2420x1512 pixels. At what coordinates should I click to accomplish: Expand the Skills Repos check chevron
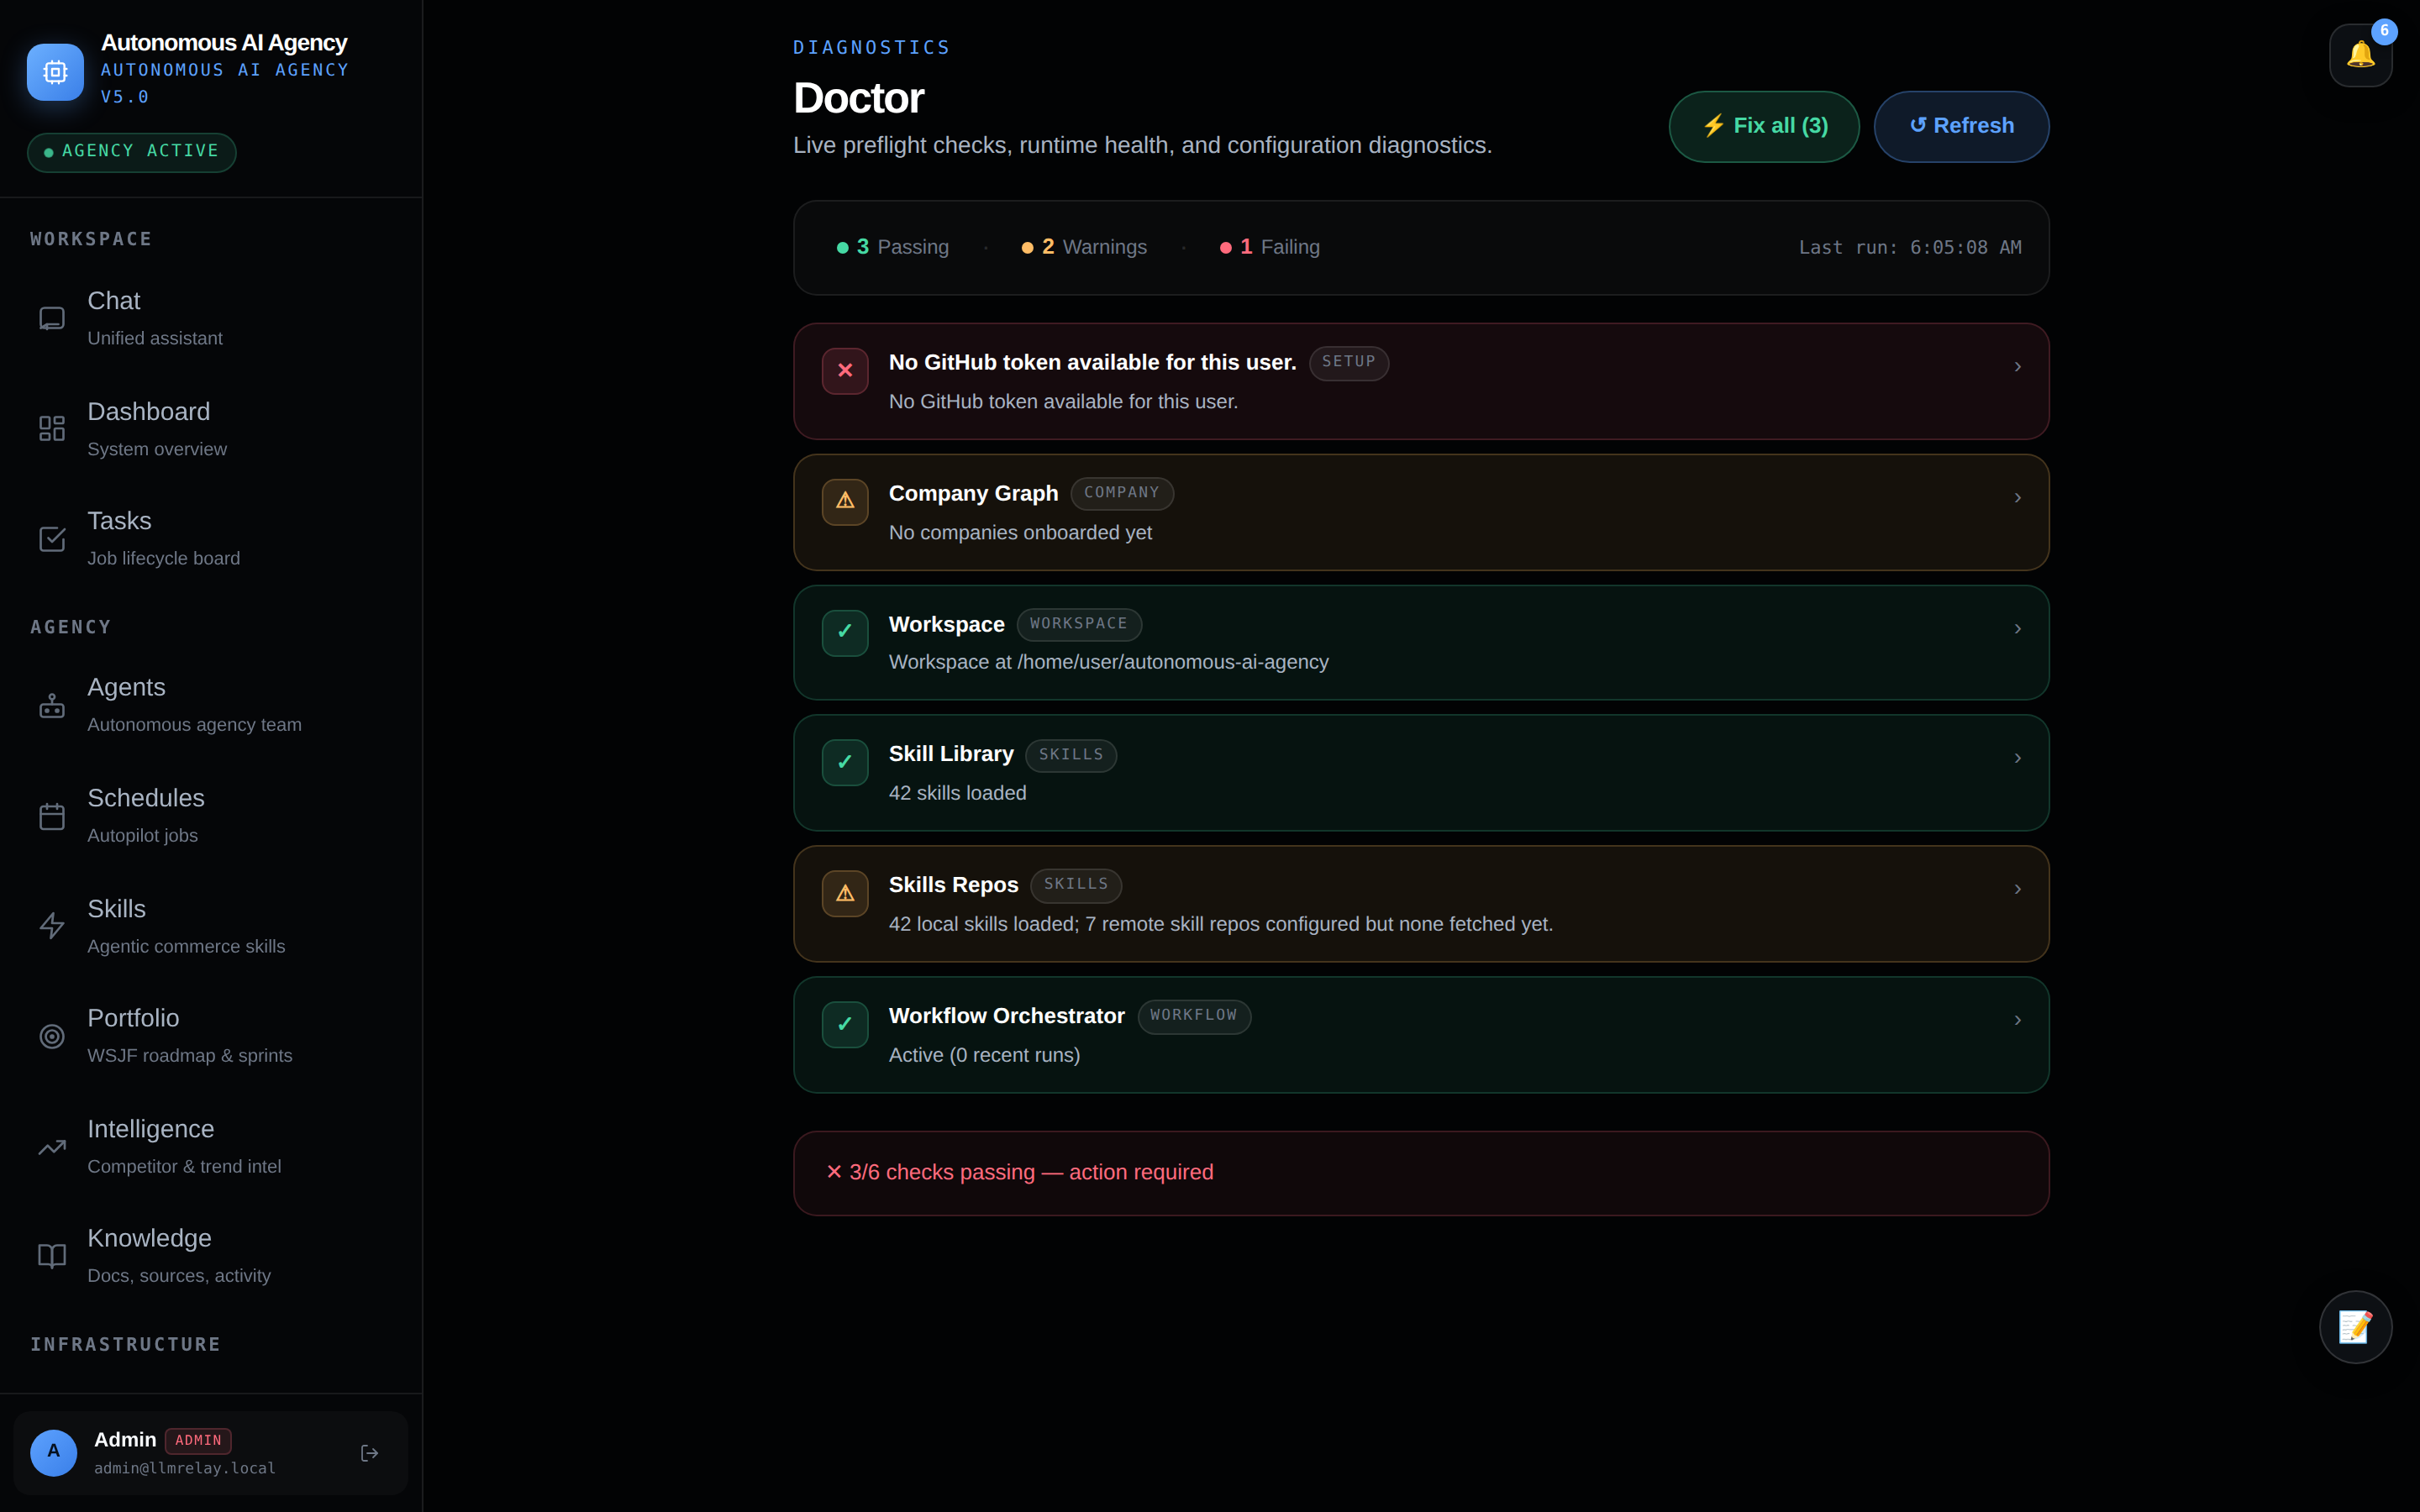coord(2018,890)
